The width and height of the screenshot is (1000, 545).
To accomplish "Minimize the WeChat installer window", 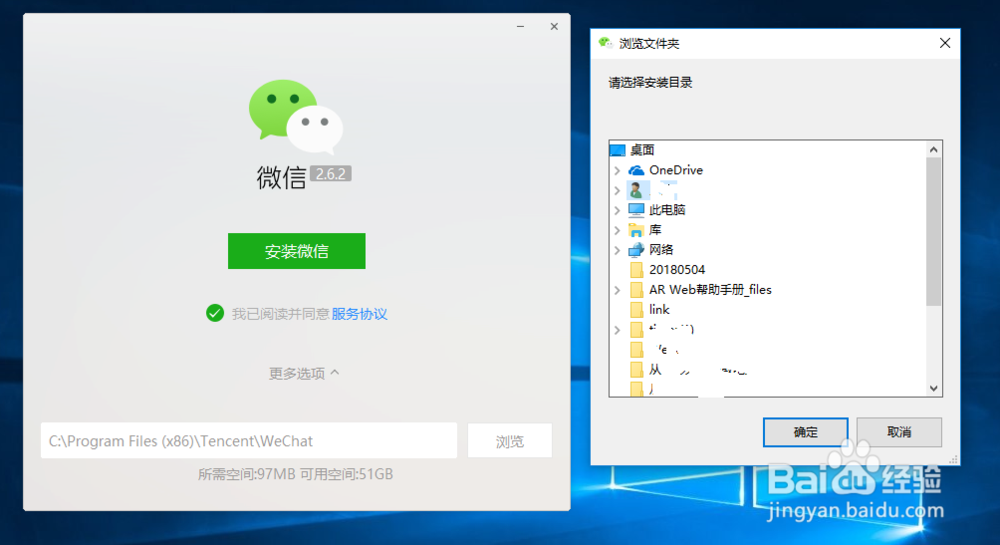I will pyautogui.click(x=520, y=27).
